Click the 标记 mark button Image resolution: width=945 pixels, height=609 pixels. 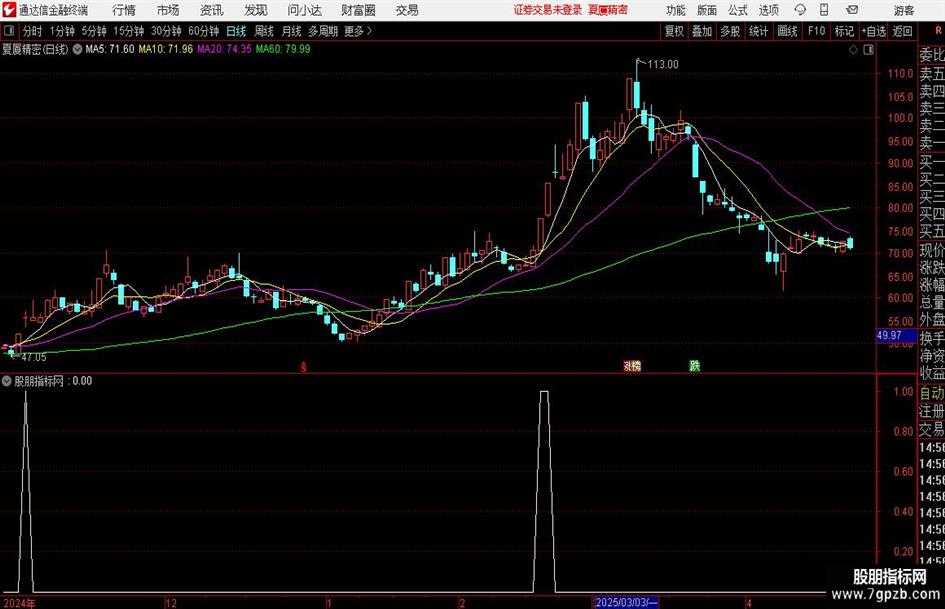pos(844,31)
